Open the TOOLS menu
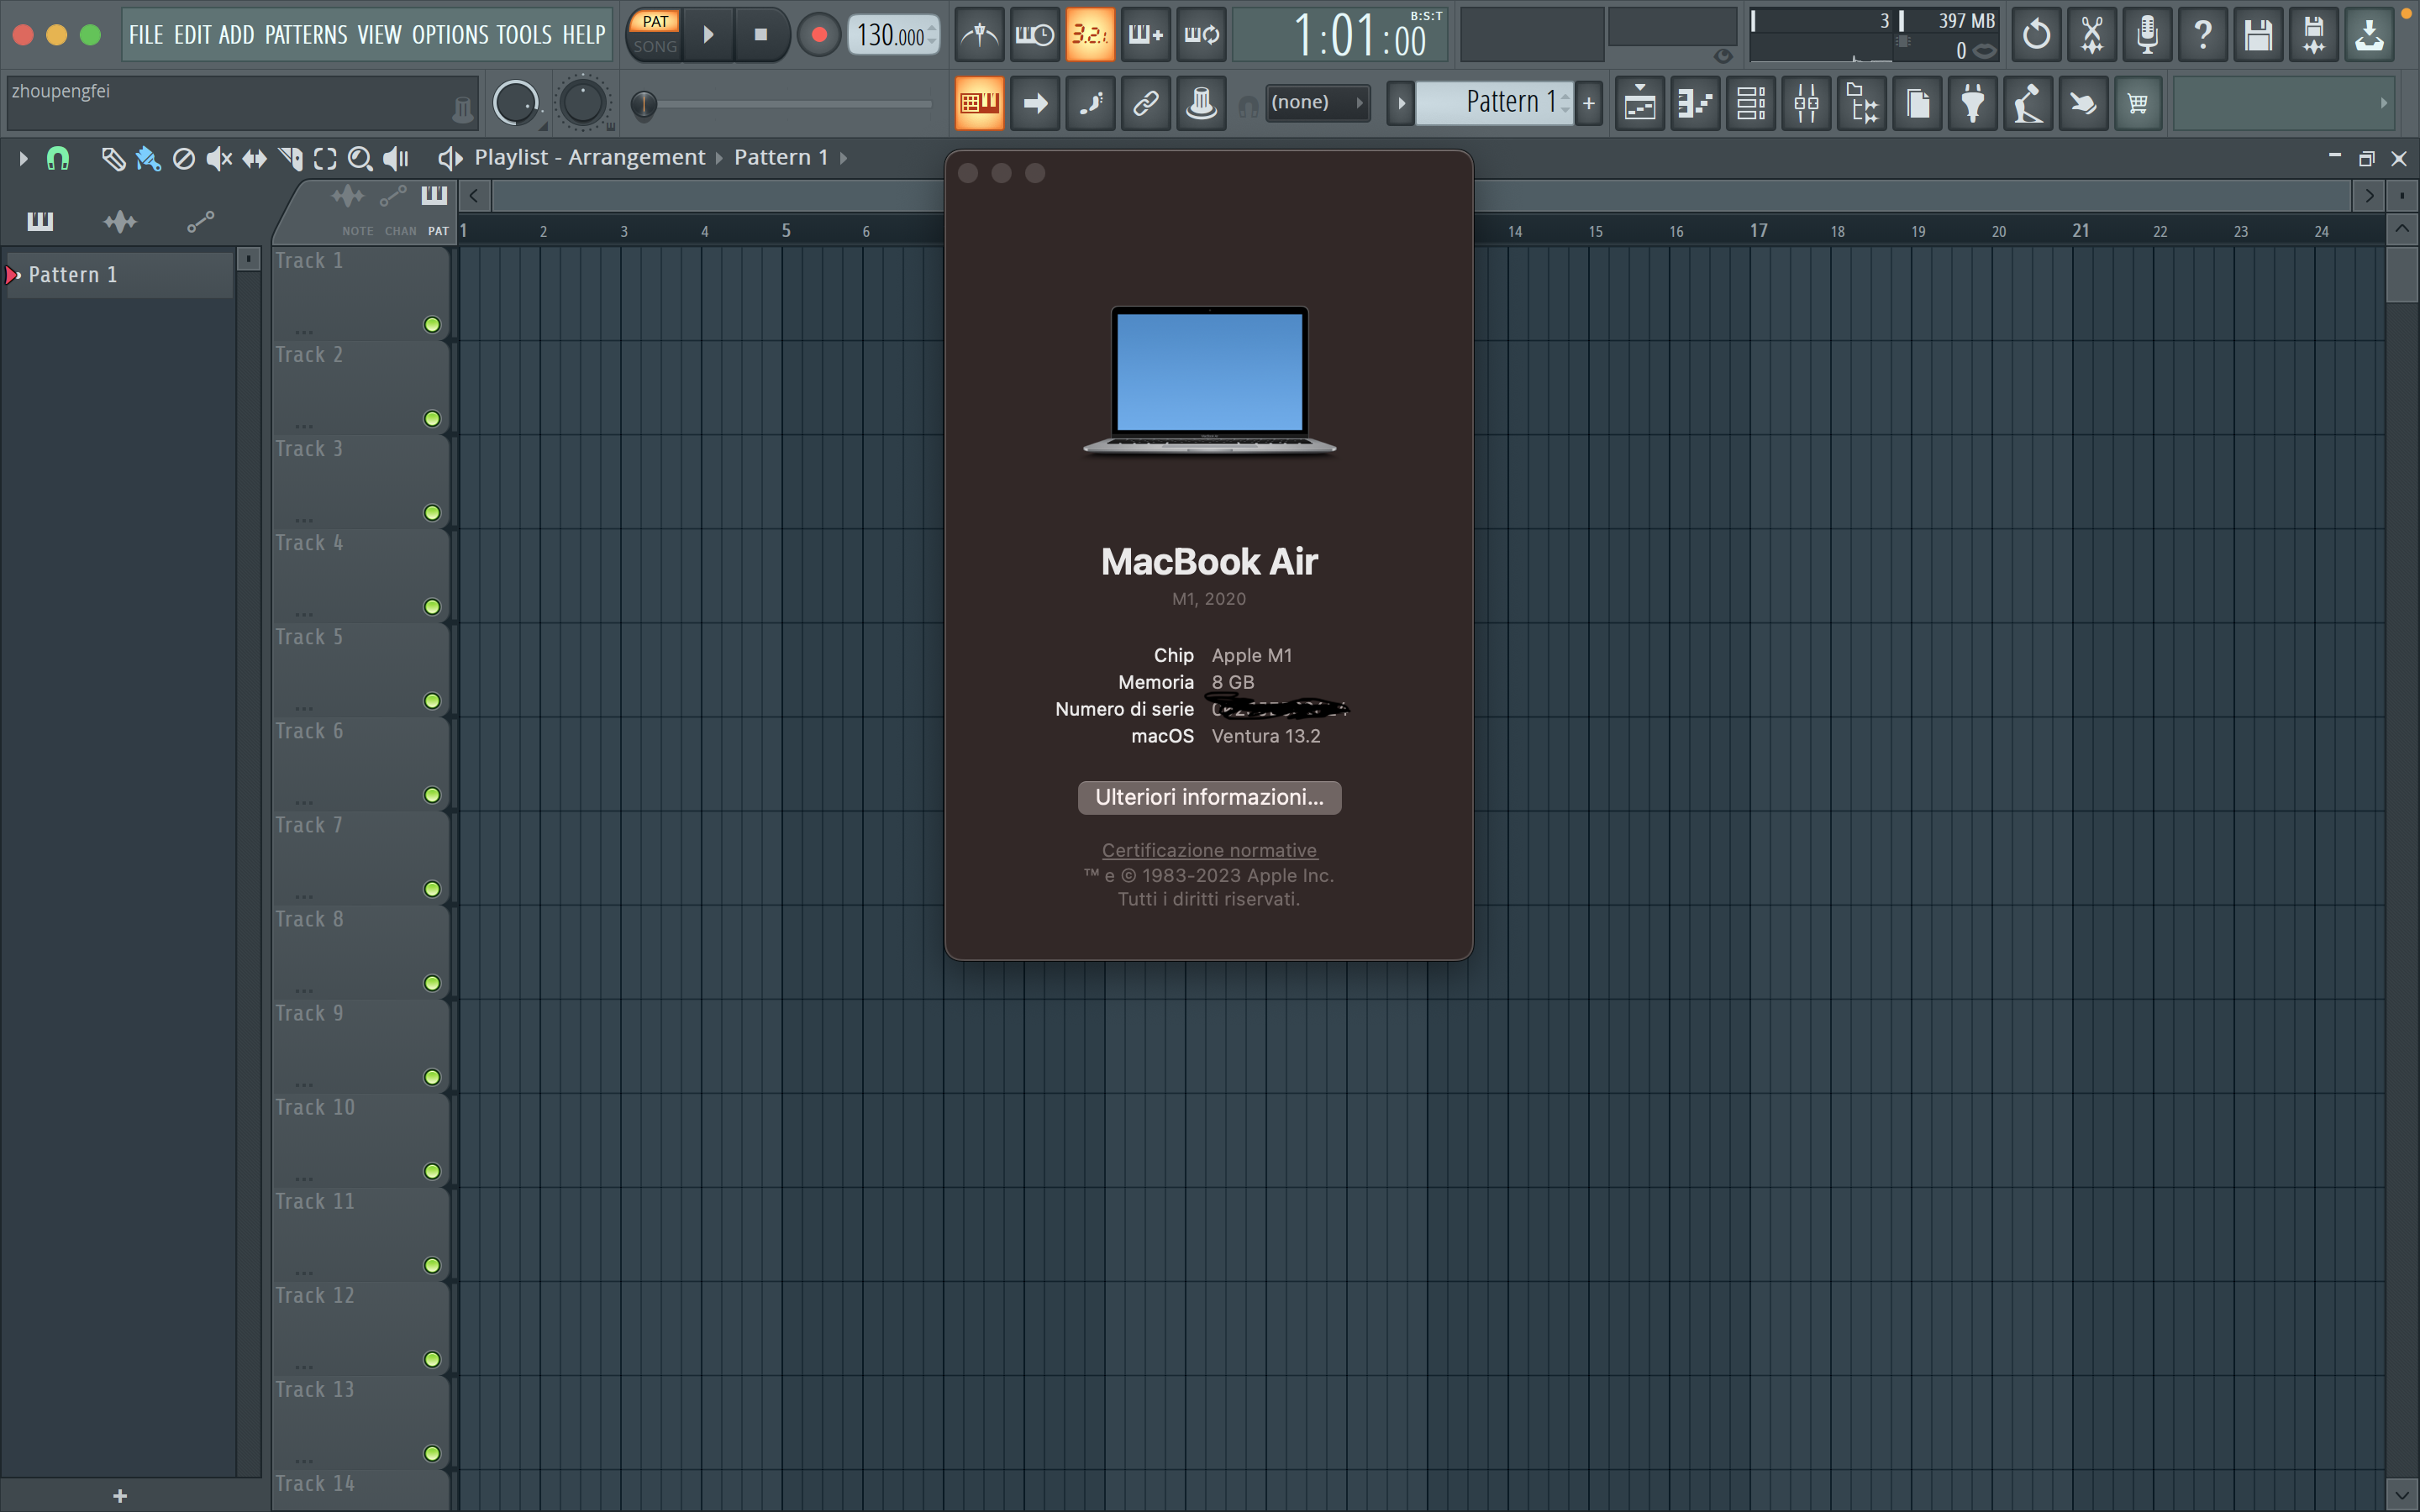 coord(524,35)
